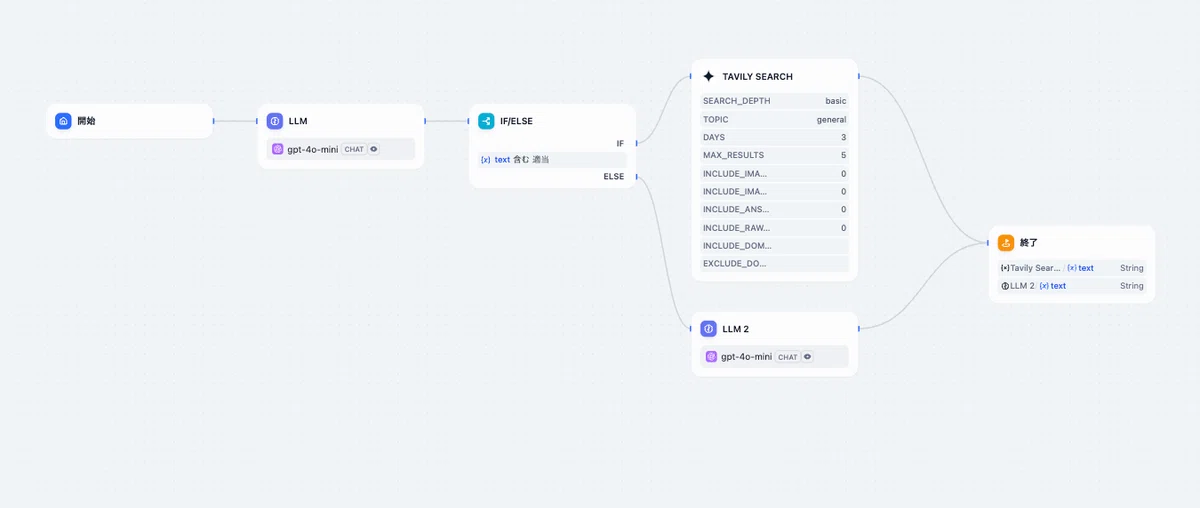Image resolution: width=1200 pixels, height=508 pixels.
Task: Click the home icon on the 開始 node
Action: click(x=63, y=121)
